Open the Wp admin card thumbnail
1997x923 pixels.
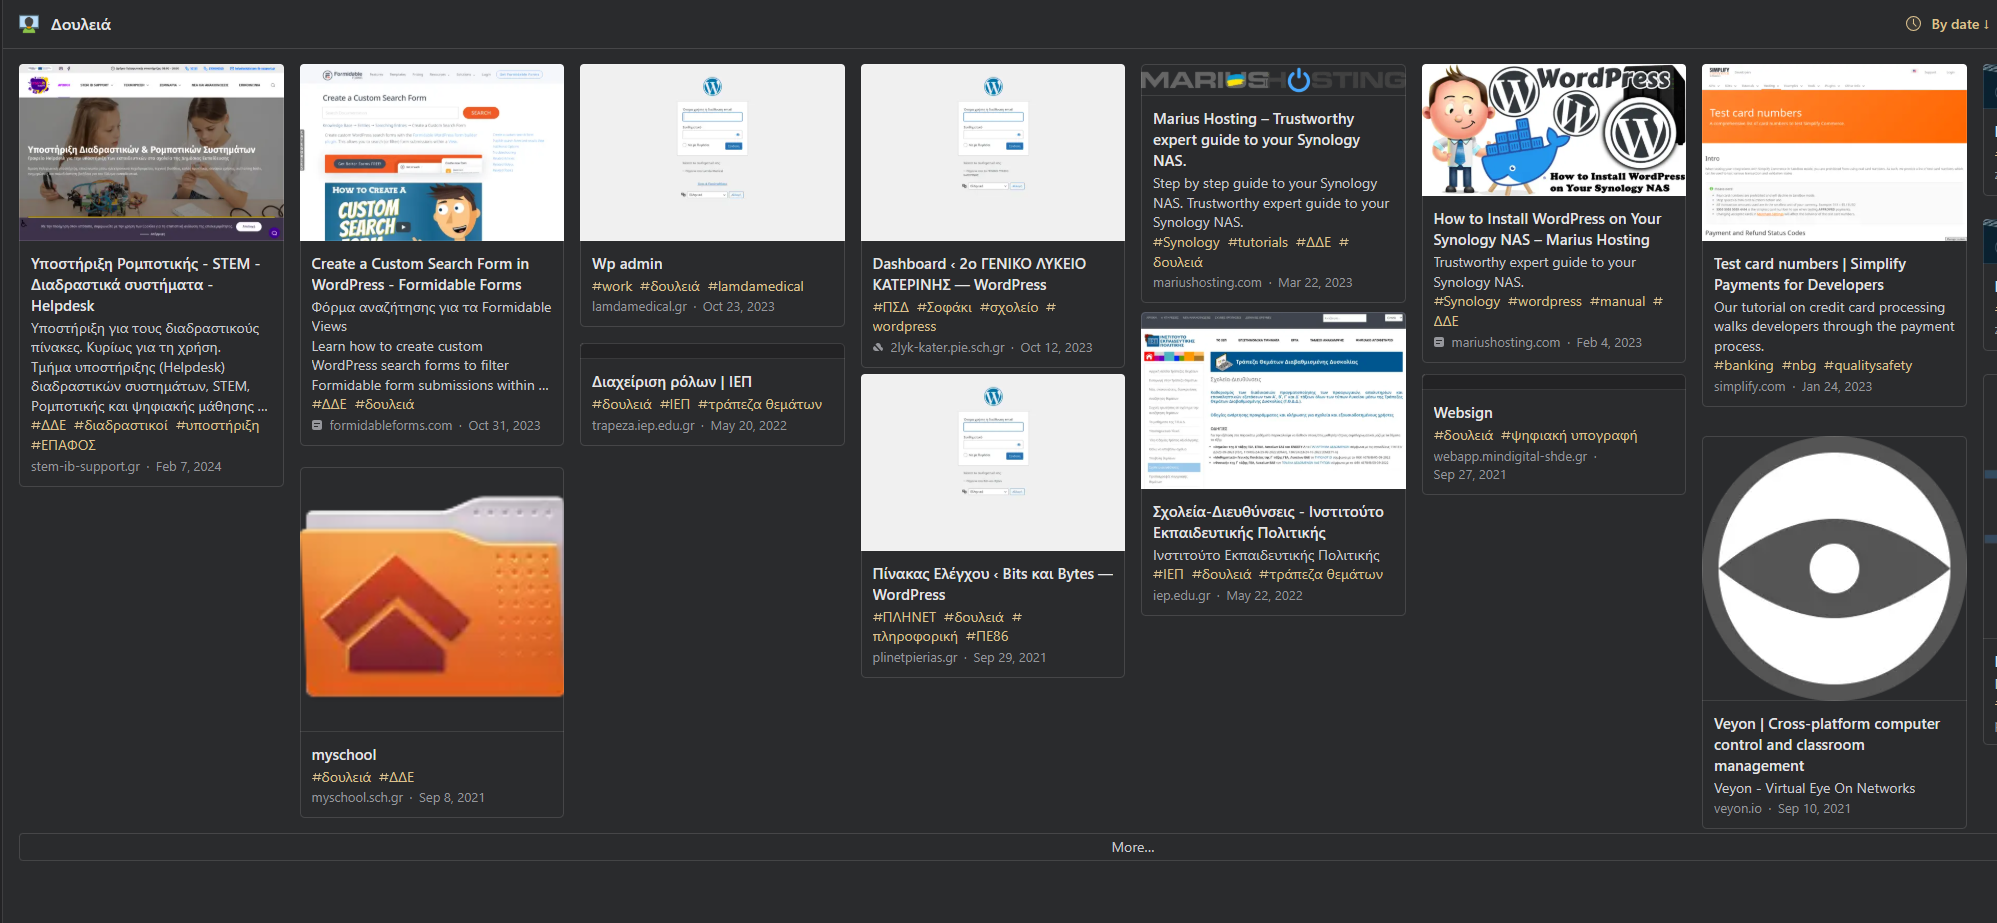pos(712,152)
